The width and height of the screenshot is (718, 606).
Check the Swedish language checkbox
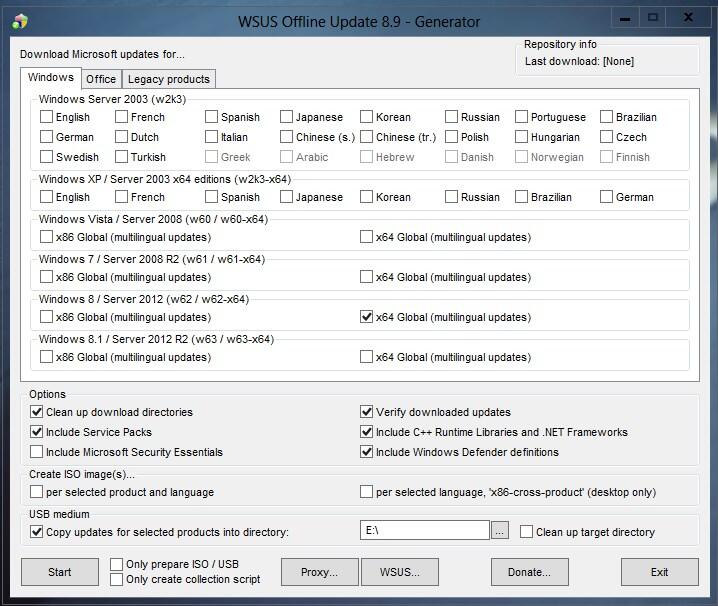46,157
